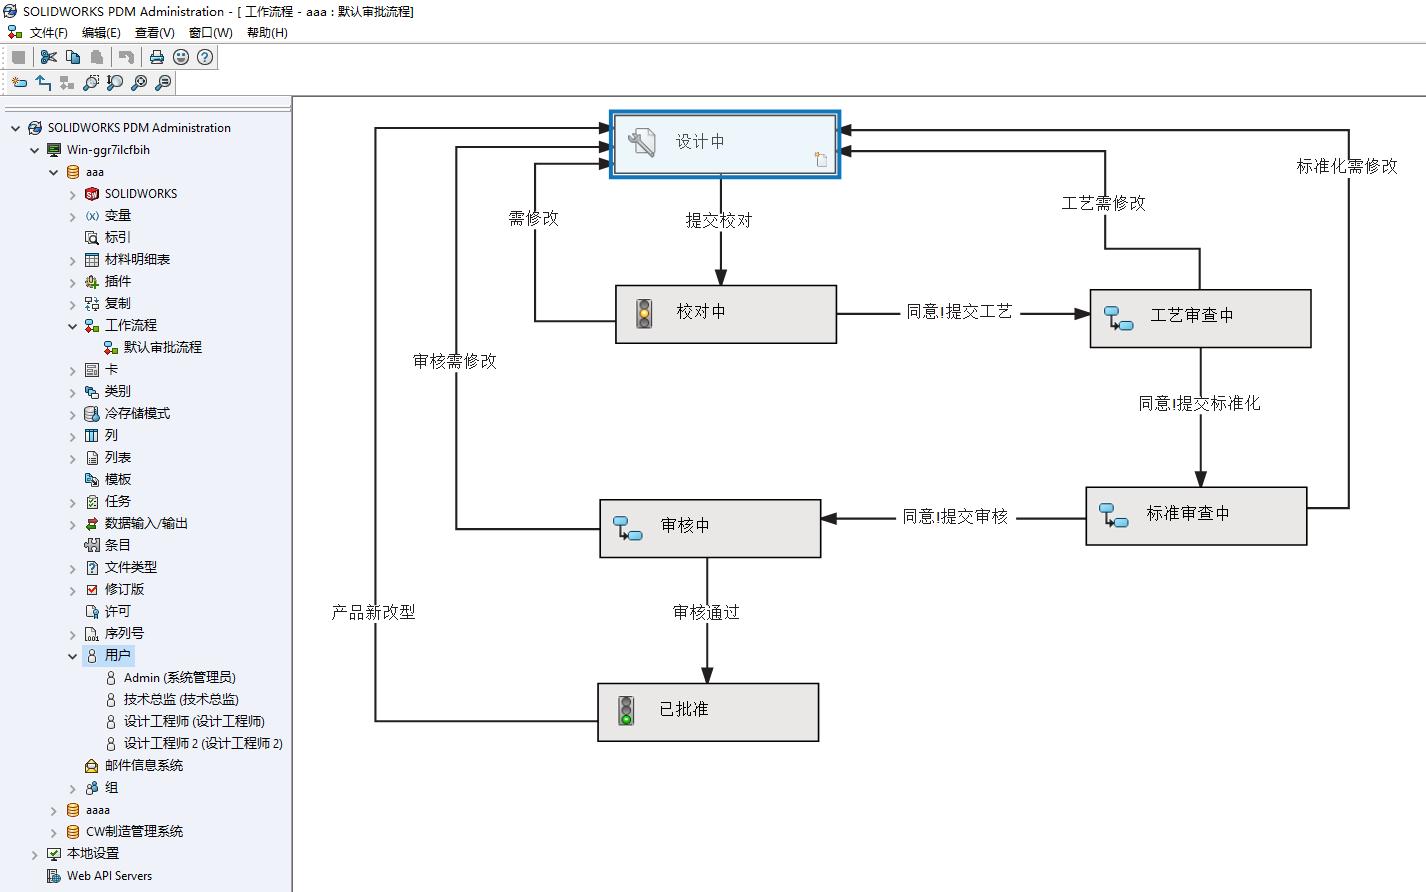Screen dimensions: 1426x892
Task: Expand the 任务 tree node
Action: (73, 502)
